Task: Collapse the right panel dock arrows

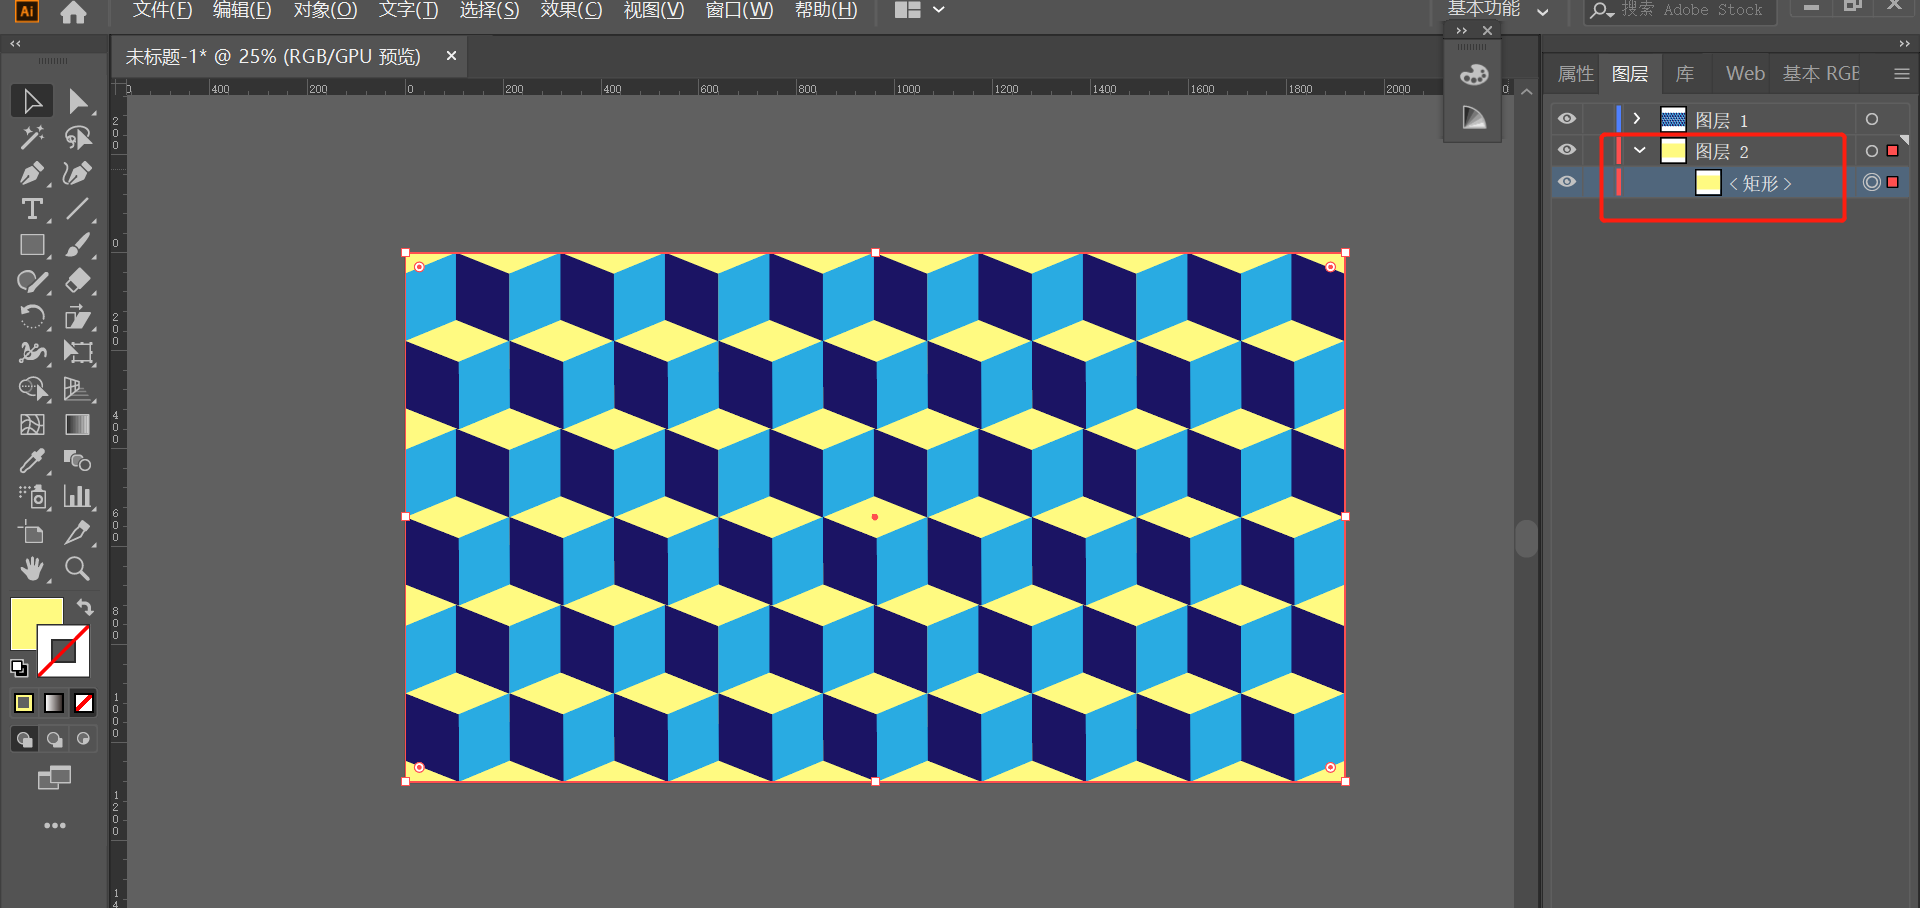Action: [x=1904, y=44]
